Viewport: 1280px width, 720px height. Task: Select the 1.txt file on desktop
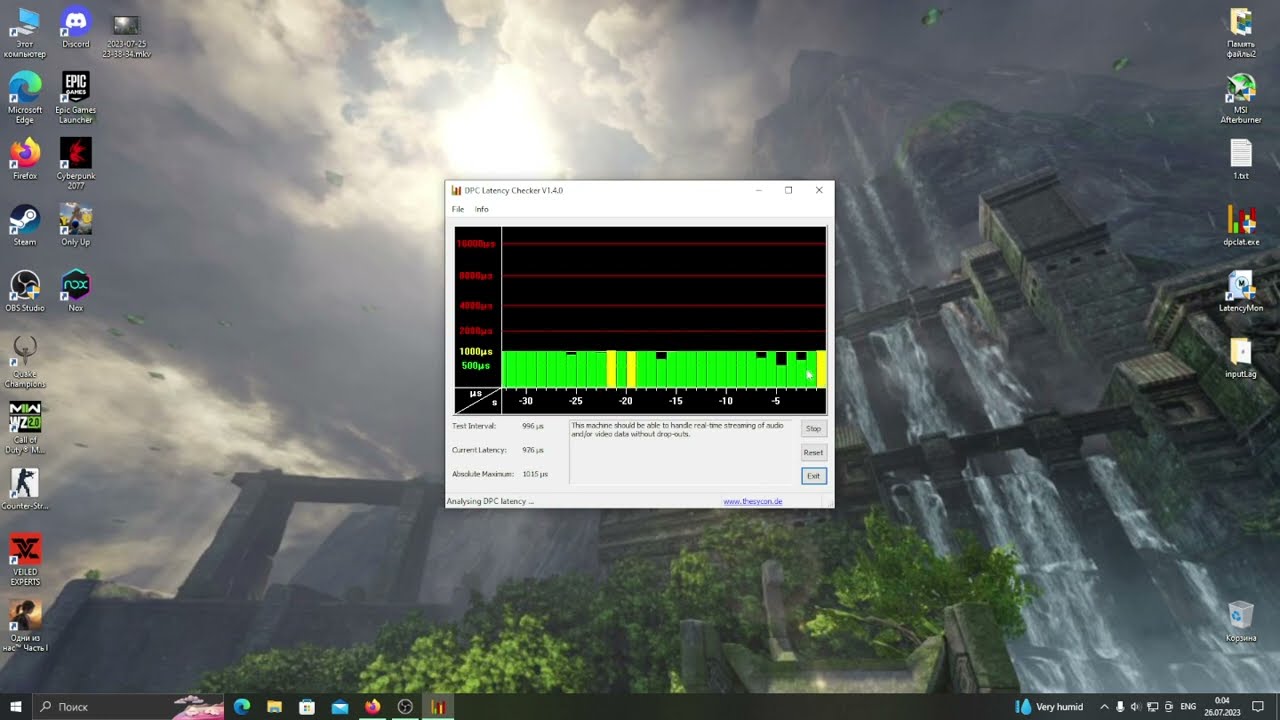click(1241, 159)
